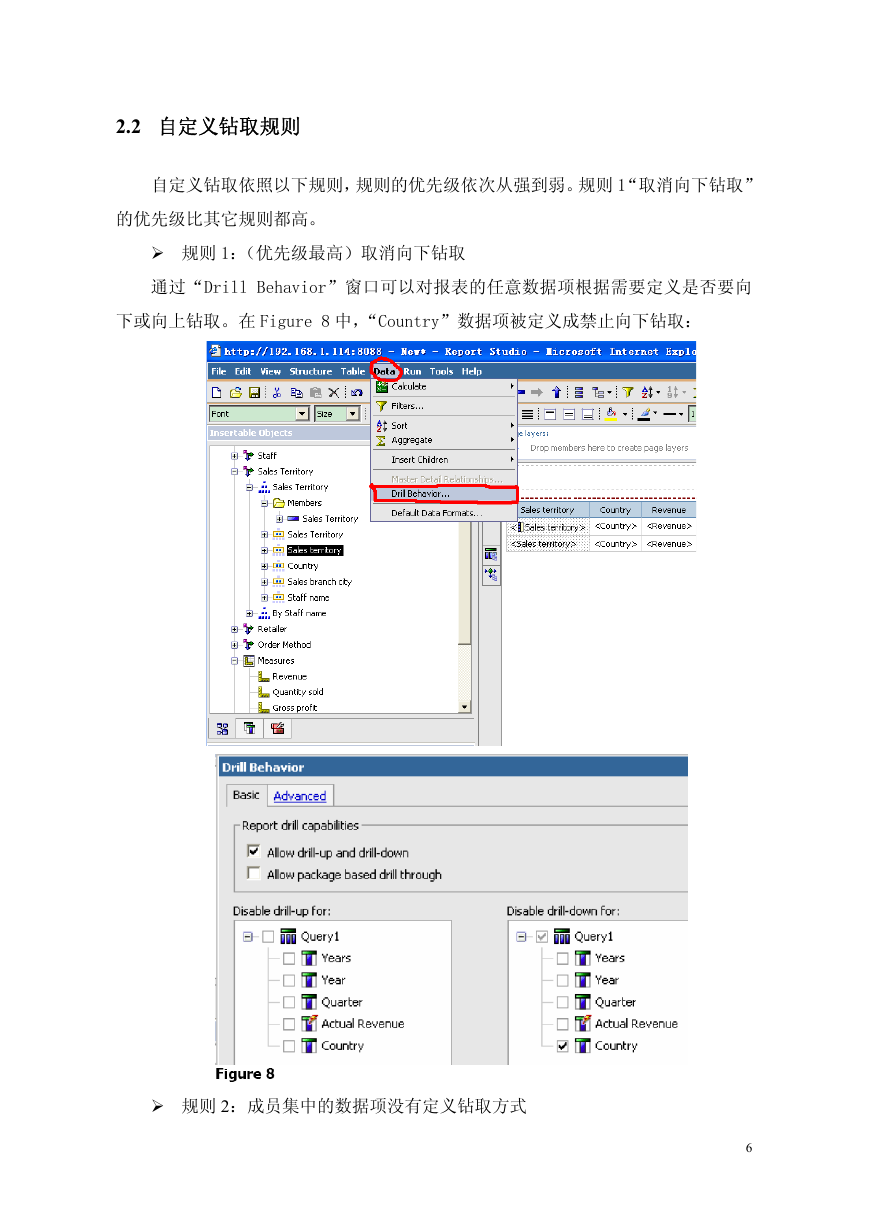Image resolution: width=869 pixels, height=1228 pixels.
Task: Switch to the Advanced tab
Action: coord(300,796)
